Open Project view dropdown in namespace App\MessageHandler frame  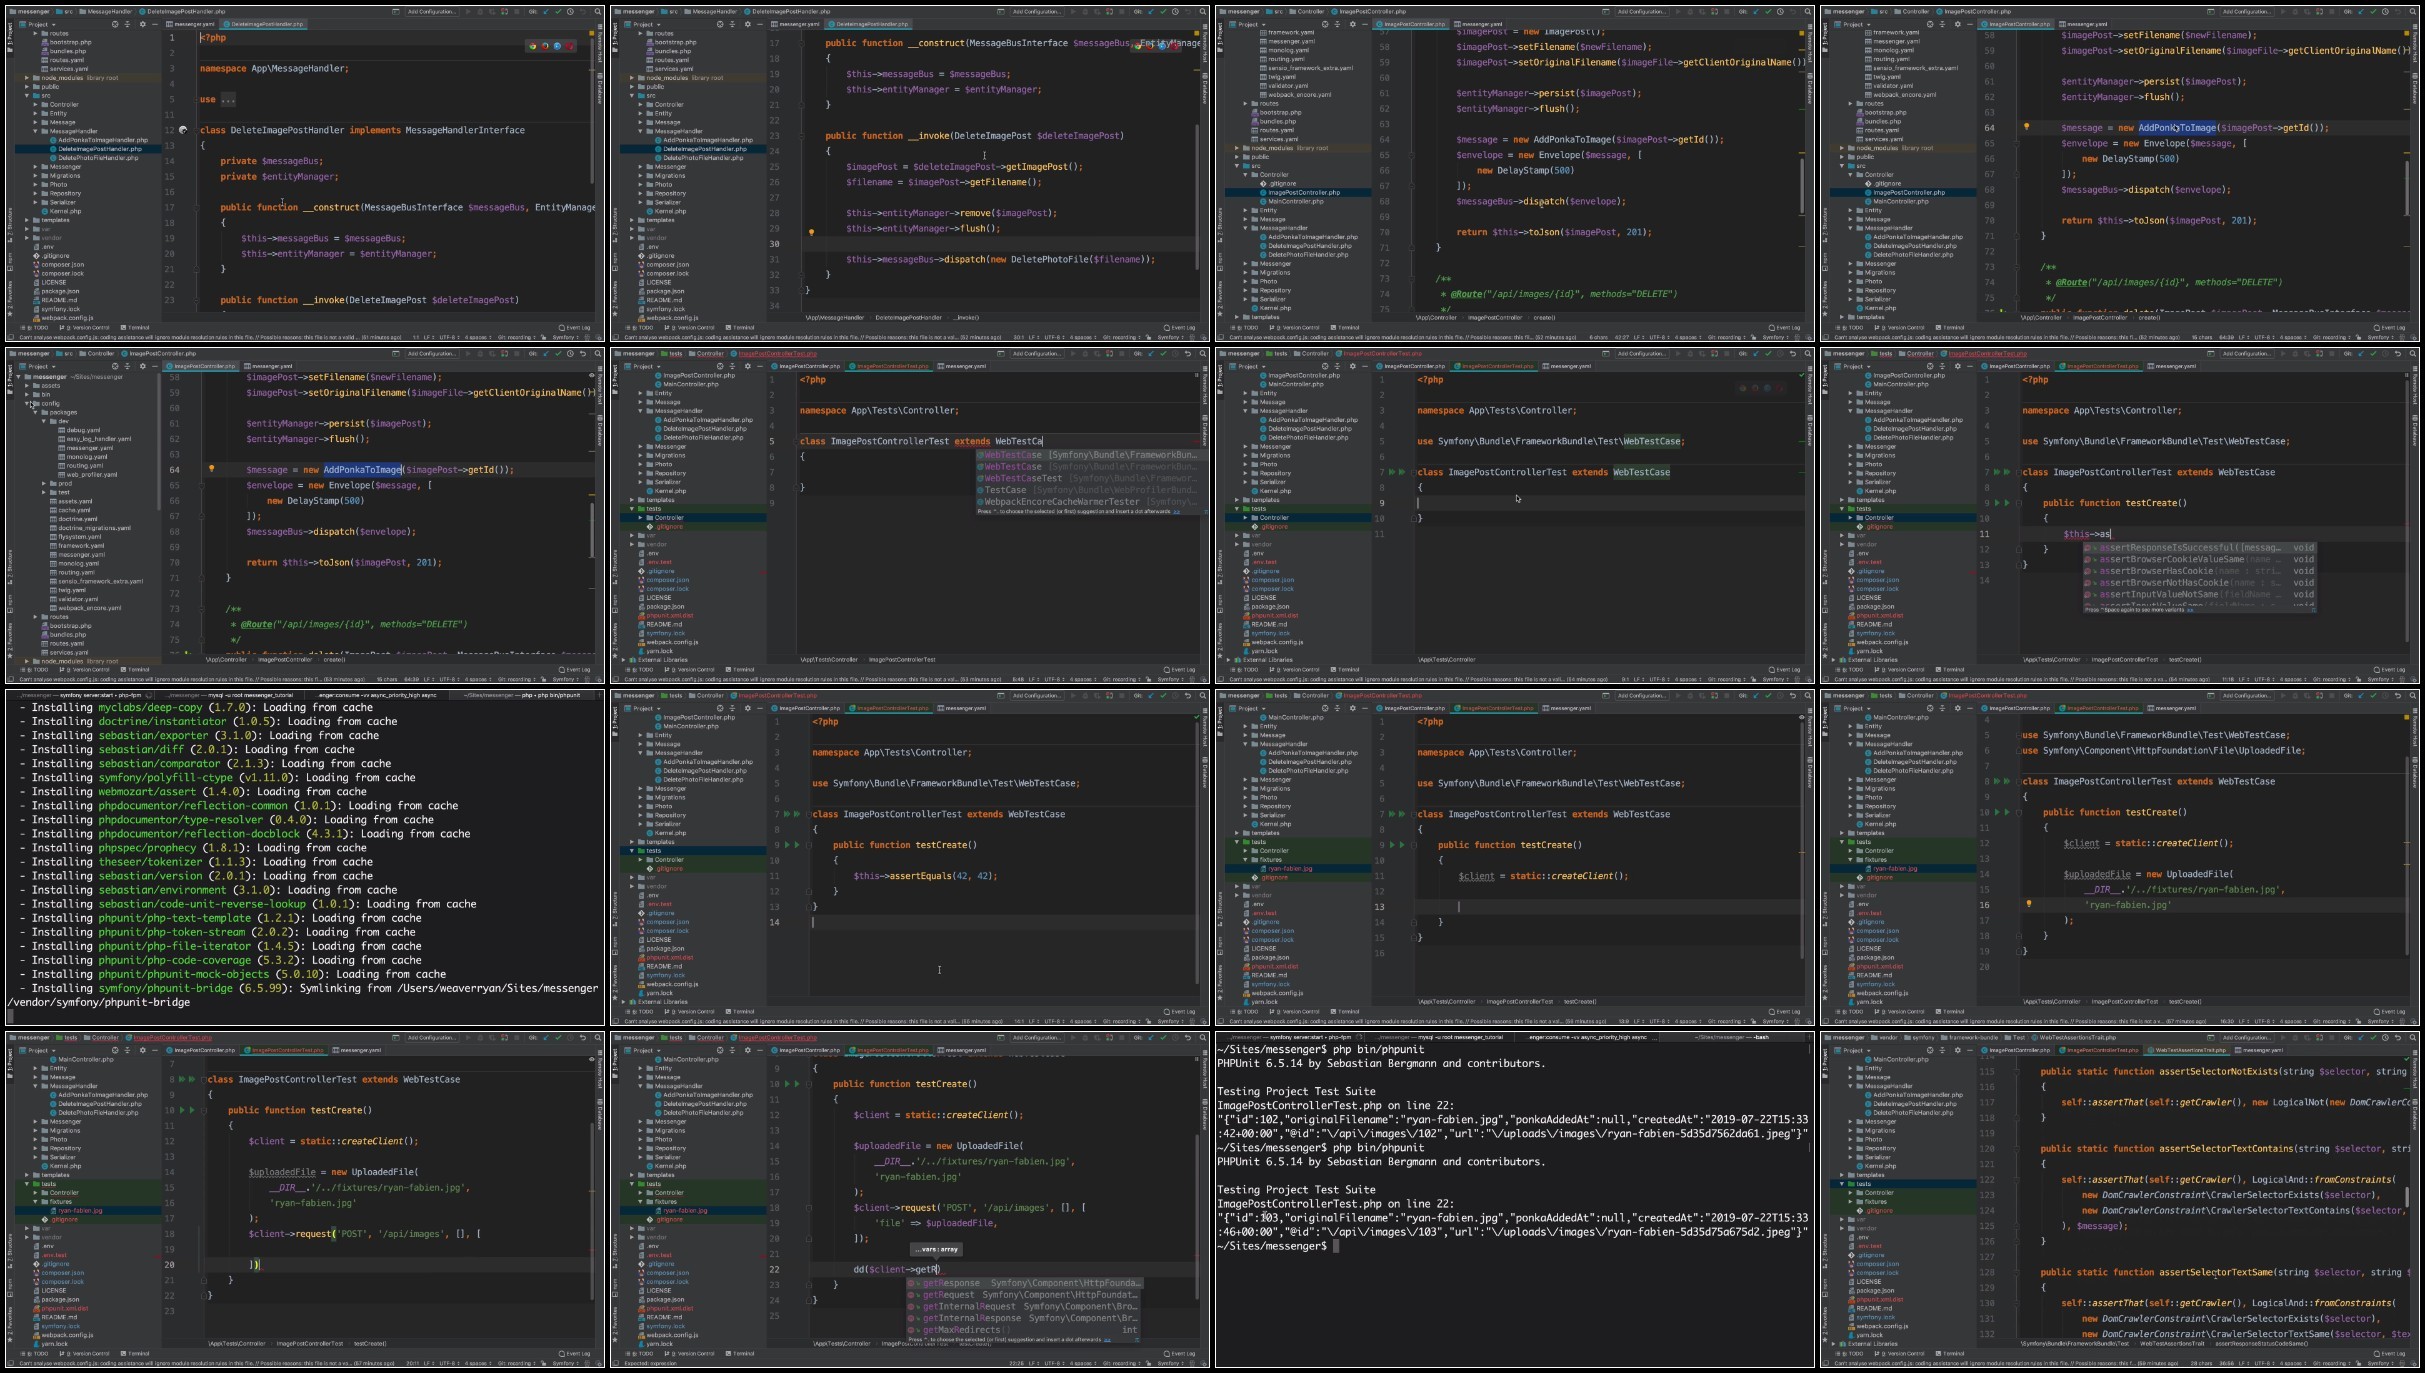tap(38, 24)
